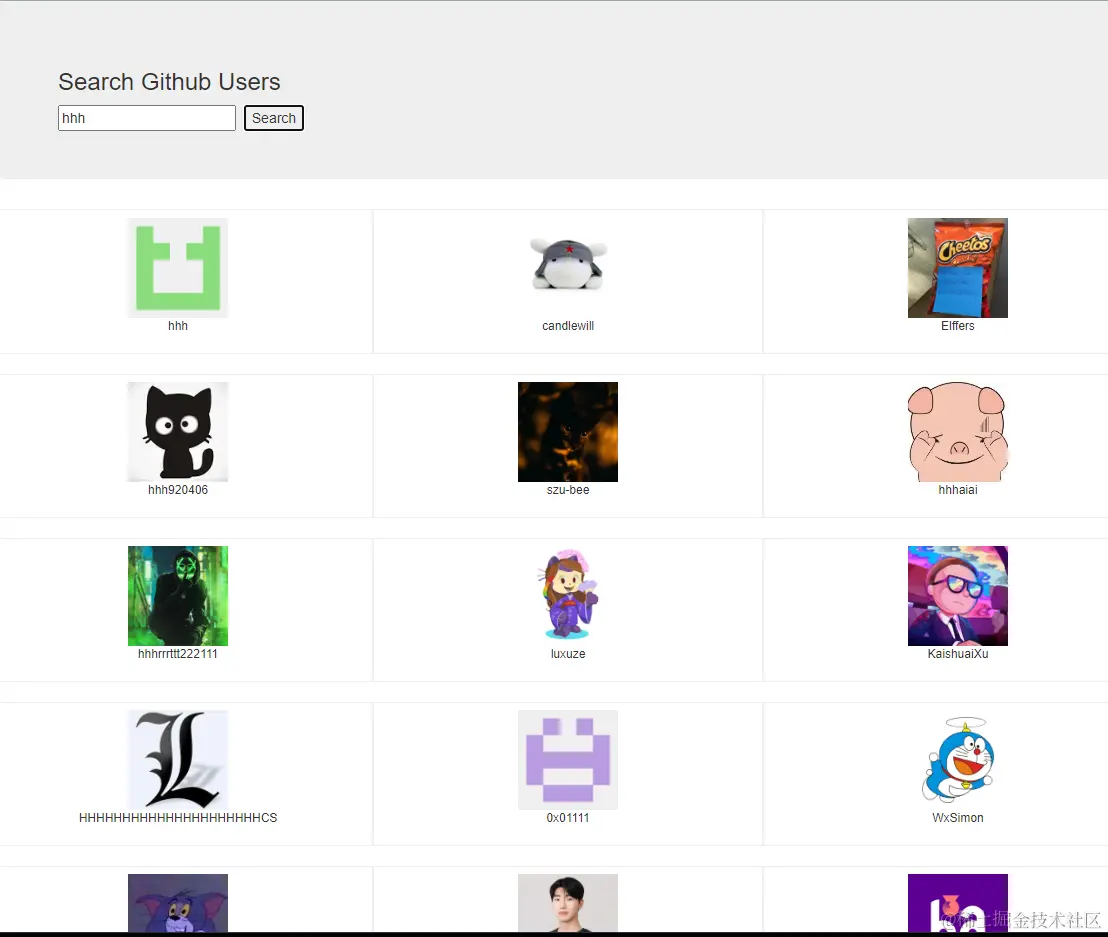1108x937 pixels.
Task: Click the black cat avatar of hhh920406
Action: tap(178, 432)
